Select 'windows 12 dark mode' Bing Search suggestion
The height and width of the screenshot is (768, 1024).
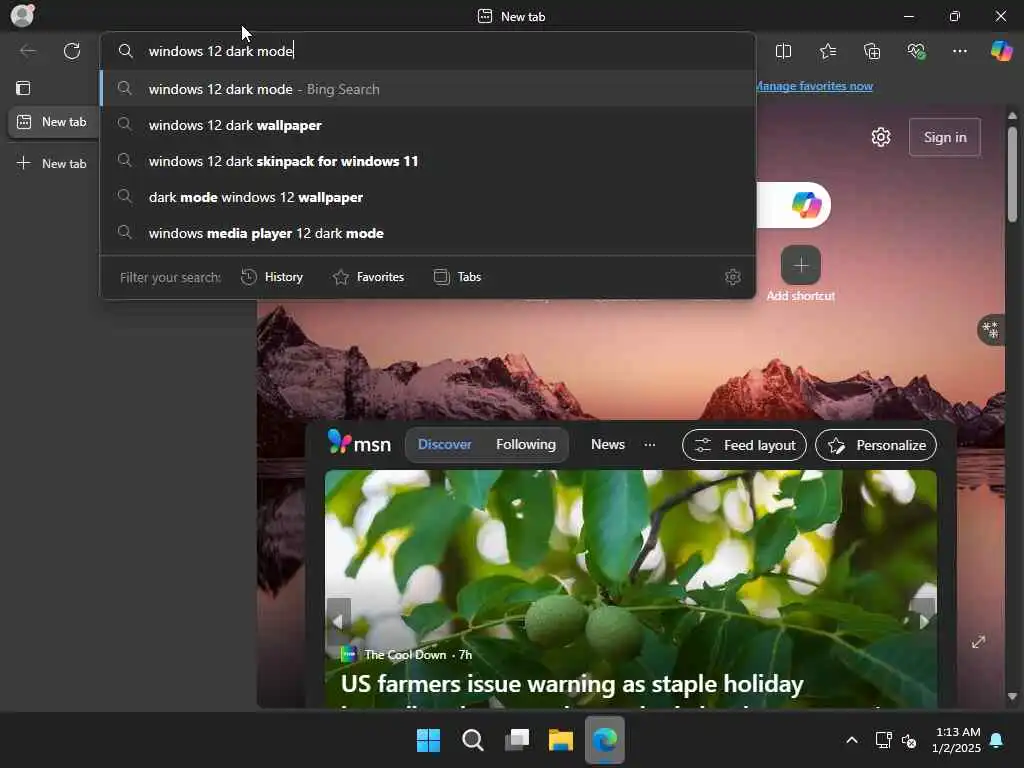[x=428, y=89]
